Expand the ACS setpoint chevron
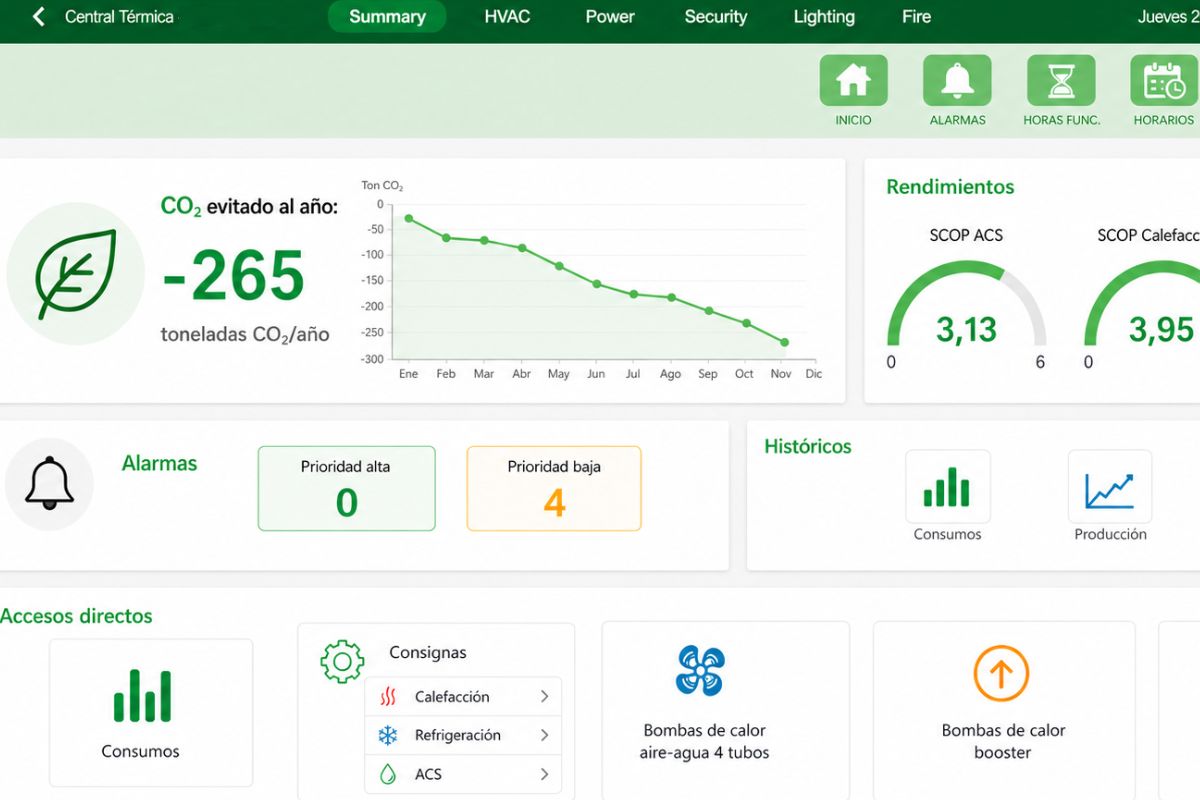 tap(544, 774)
